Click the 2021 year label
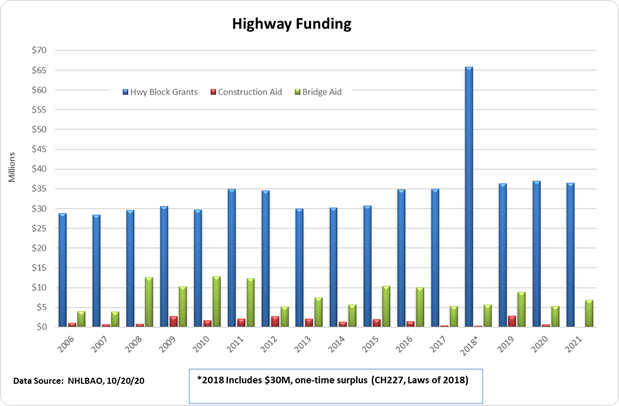Image resolution: width=619 pixels, height=406 pixels. [x=573, y=344]
